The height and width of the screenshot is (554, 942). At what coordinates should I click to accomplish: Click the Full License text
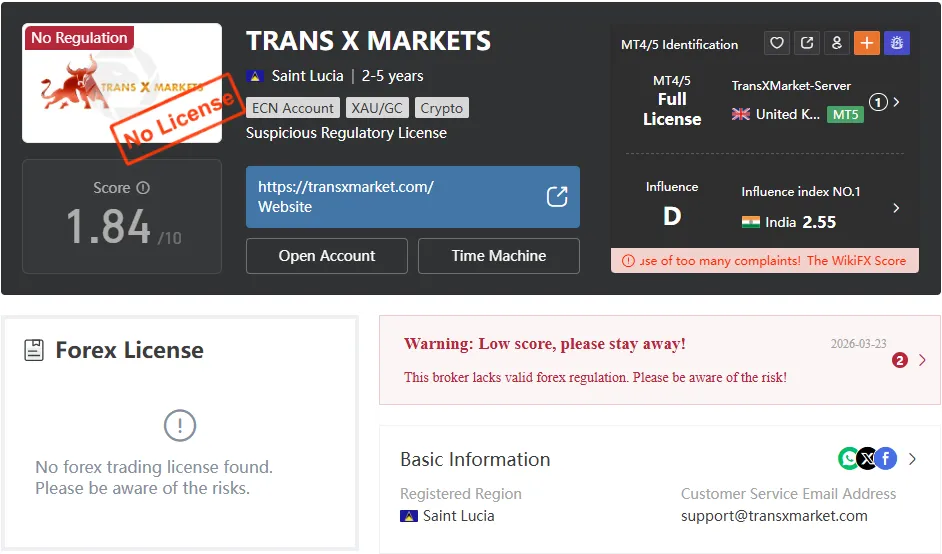click(x=672, y=109)
